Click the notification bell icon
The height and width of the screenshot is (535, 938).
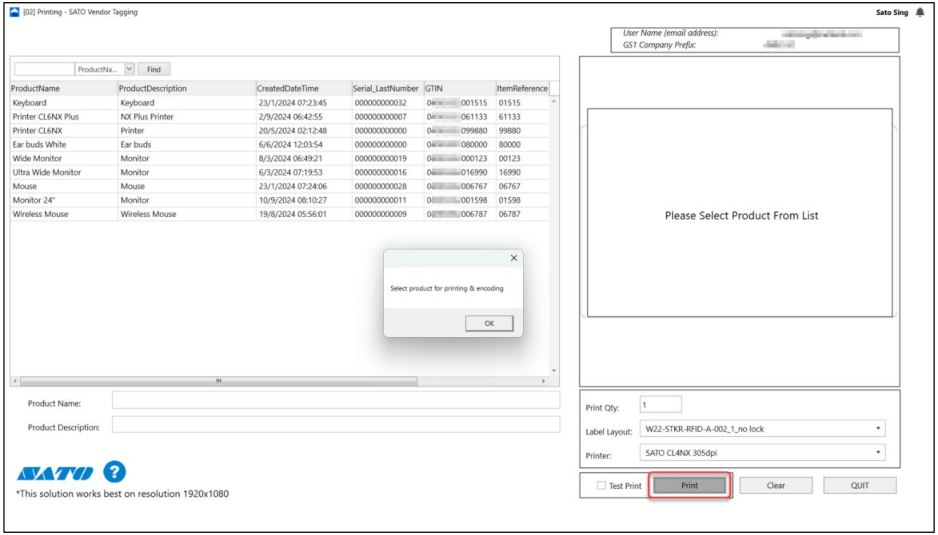920,13
